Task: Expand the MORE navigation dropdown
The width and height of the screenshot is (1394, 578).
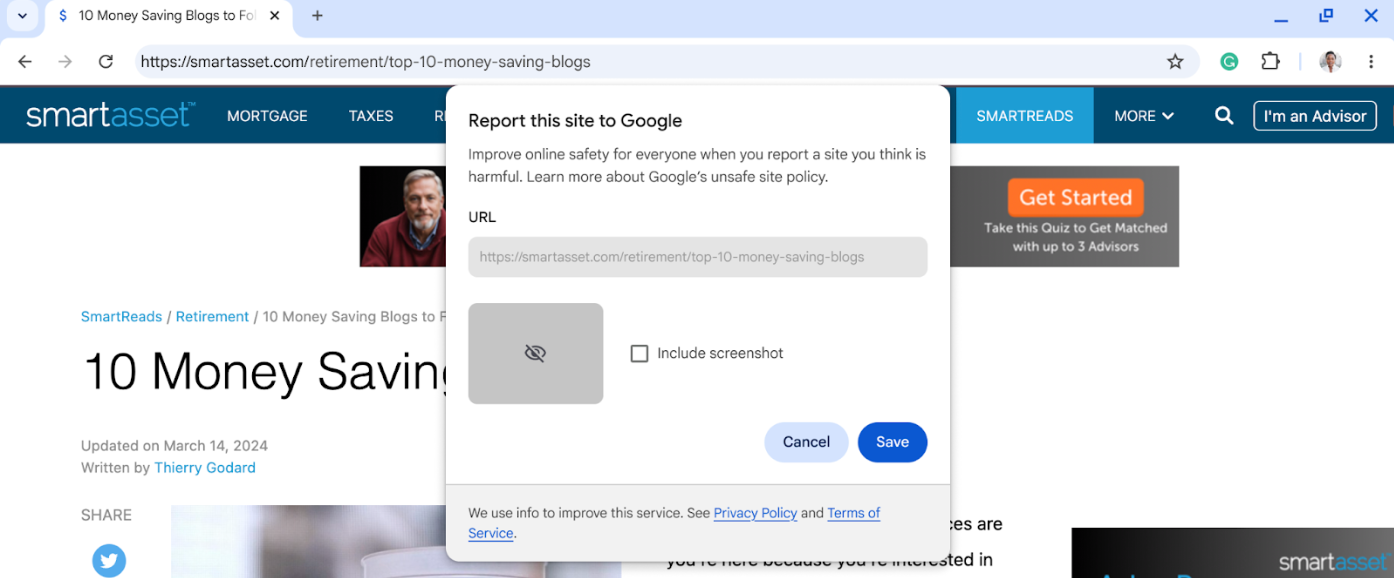Action: (1144, 116)
